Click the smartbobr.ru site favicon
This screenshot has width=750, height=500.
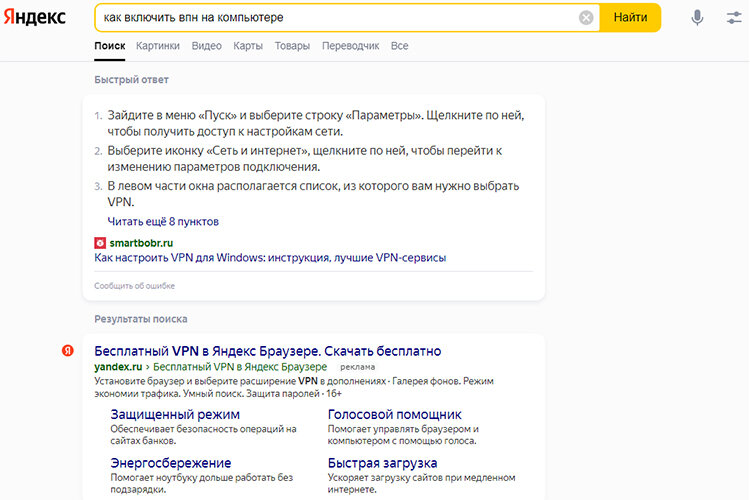(x=99, y=243)
